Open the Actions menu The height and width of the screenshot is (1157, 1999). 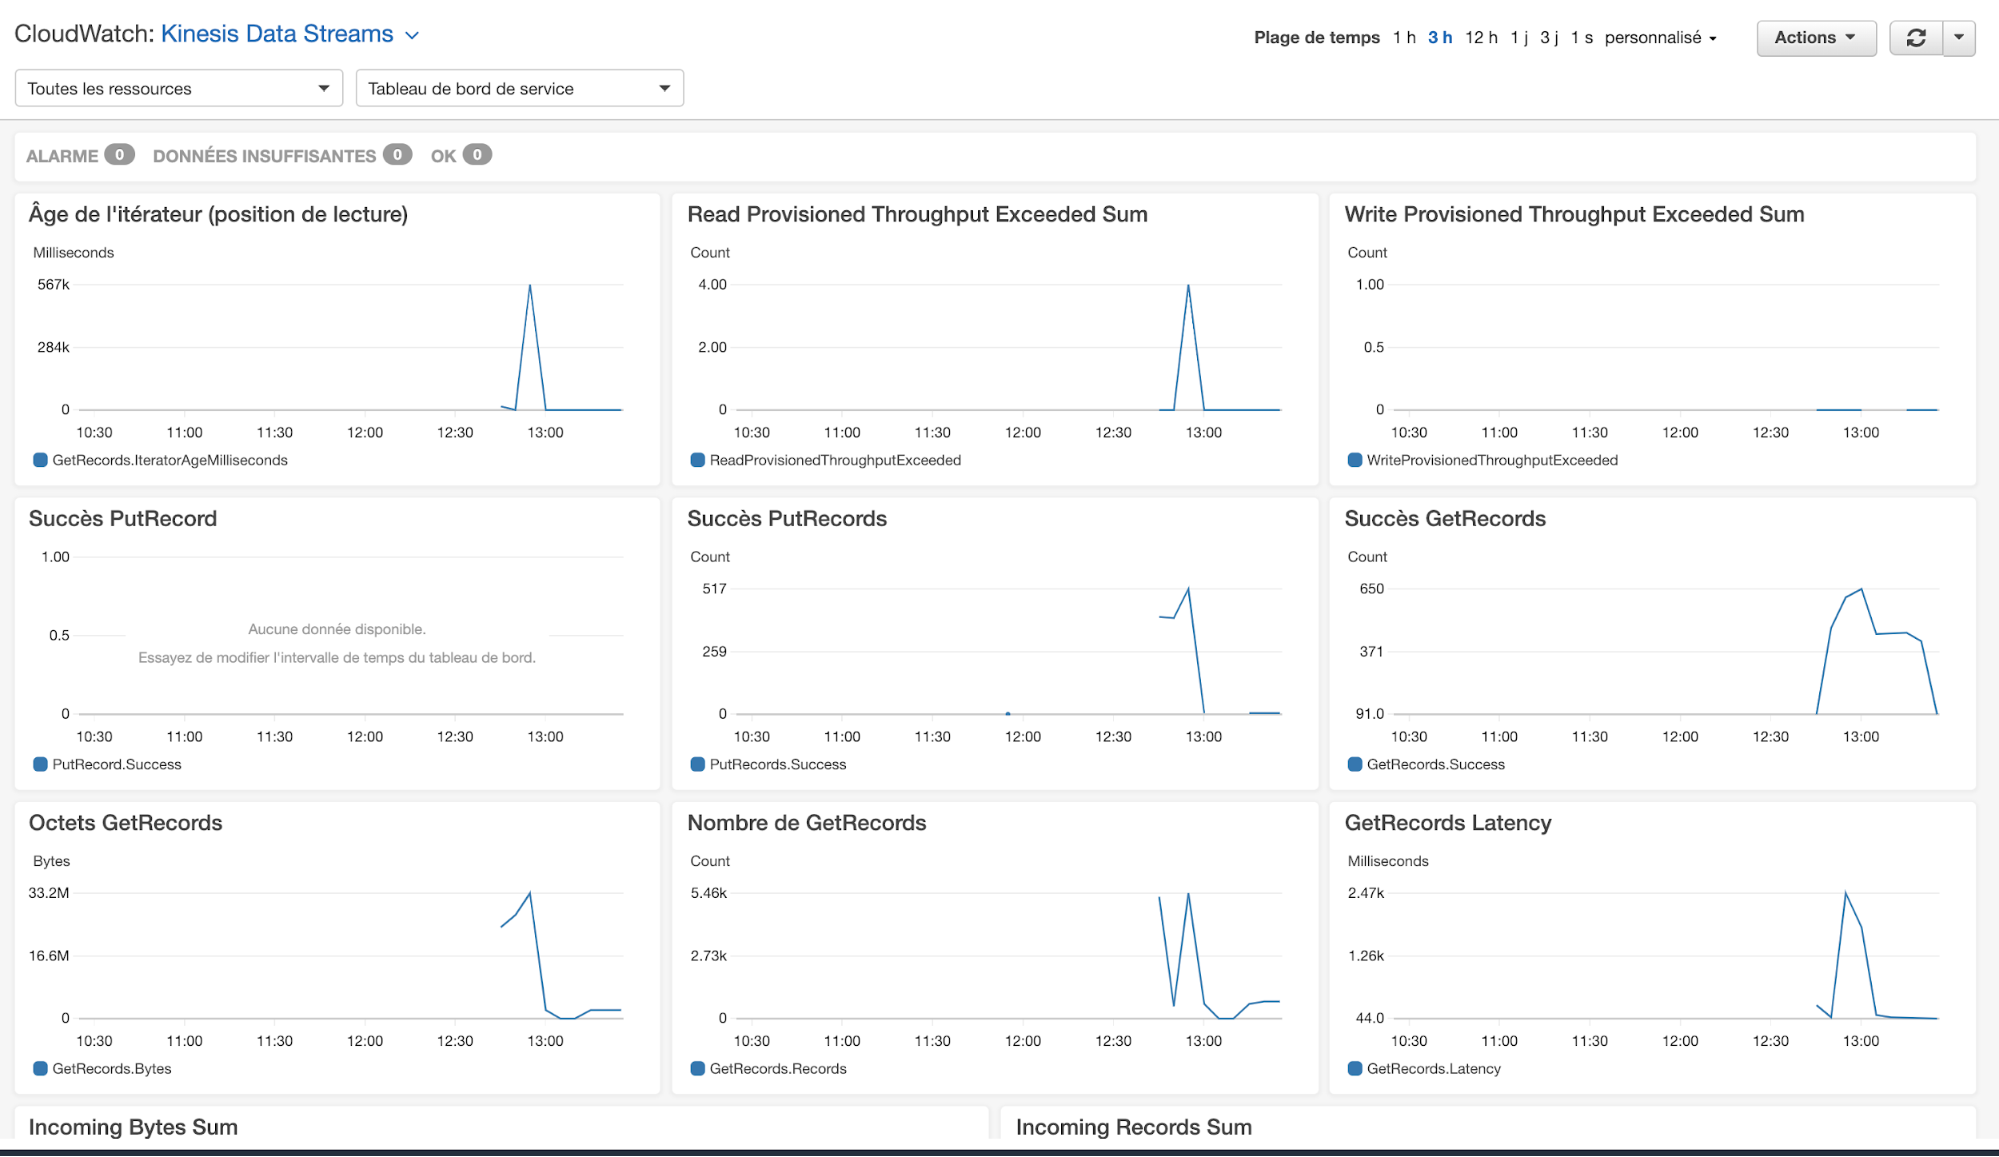tap(1816, 37)
